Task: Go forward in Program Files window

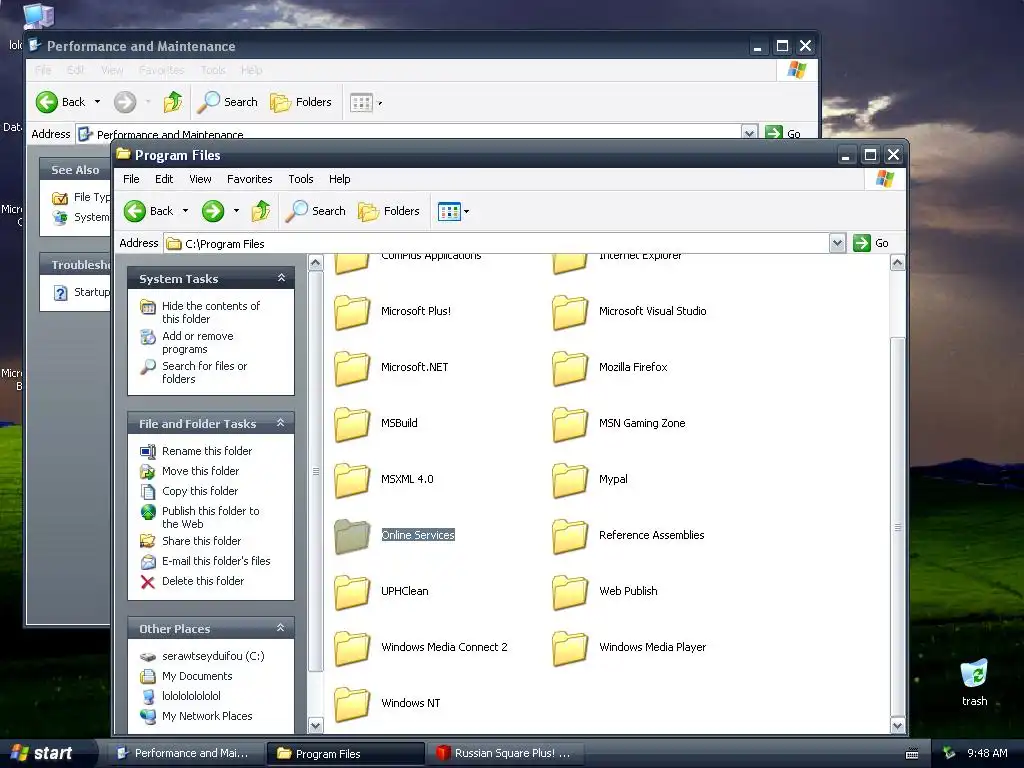Action: (x=213, y=211)
